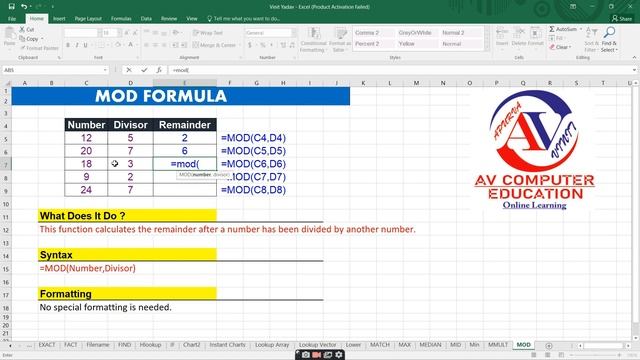Toggle Underline formatting
The width and height of the screenshot is (640, 360).
coord(85,45)
